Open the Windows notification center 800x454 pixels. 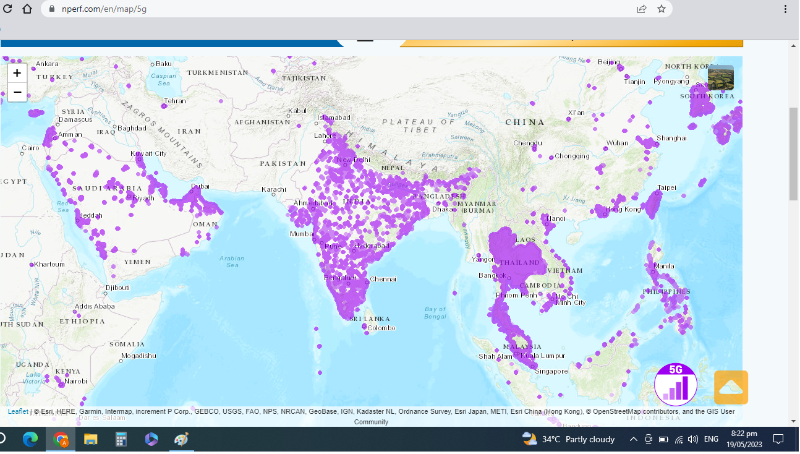(x=789, y=439)
